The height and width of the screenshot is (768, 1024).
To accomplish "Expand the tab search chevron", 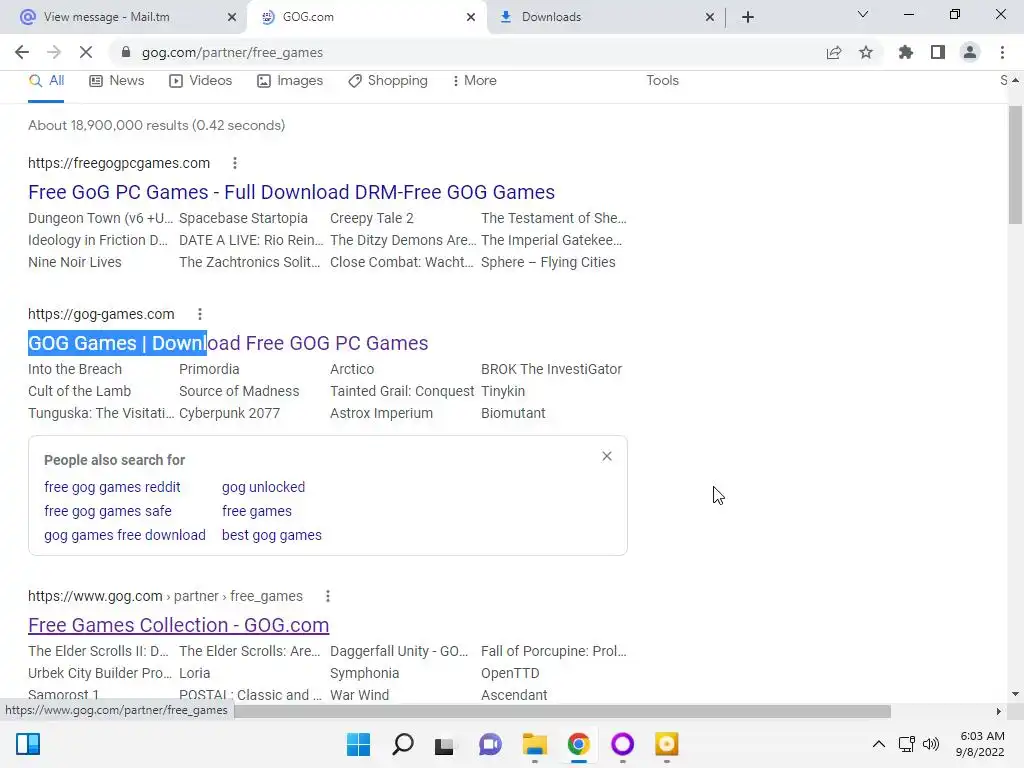I will coord(863,14).
